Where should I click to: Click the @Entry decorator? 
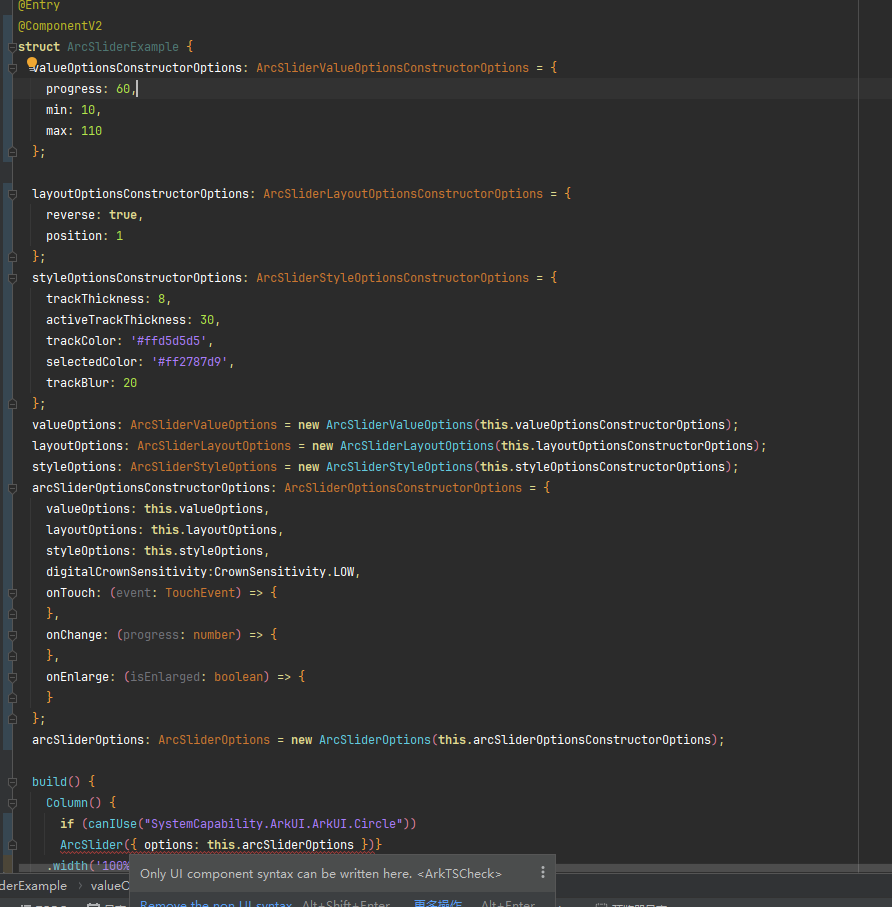(39, 5)
